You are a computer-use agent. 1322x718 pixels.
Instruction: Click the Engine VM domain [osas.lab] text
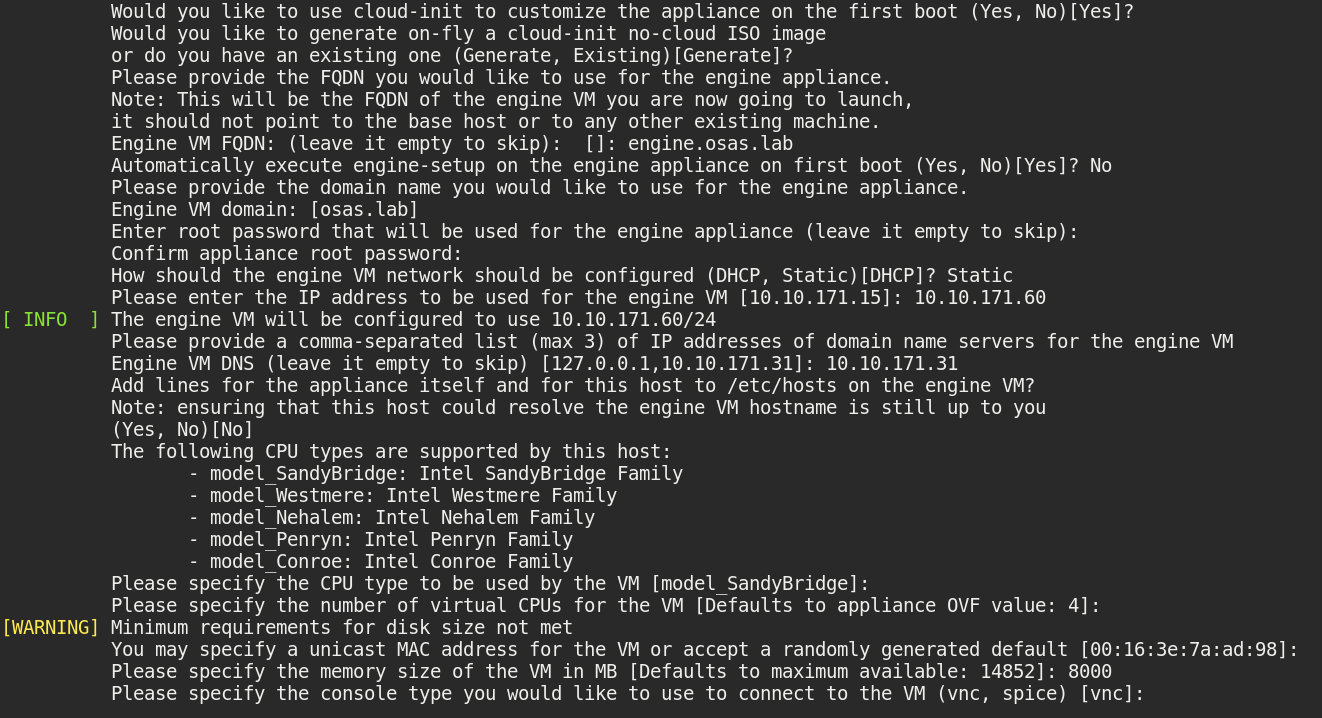click(264, 210)
